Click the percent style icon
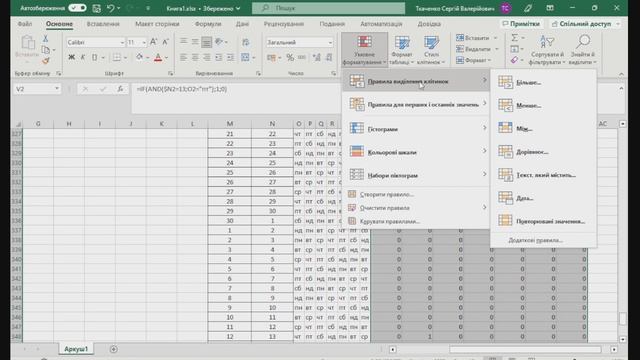The width and height of the screenshot is (640, 360). coord(290,58)
